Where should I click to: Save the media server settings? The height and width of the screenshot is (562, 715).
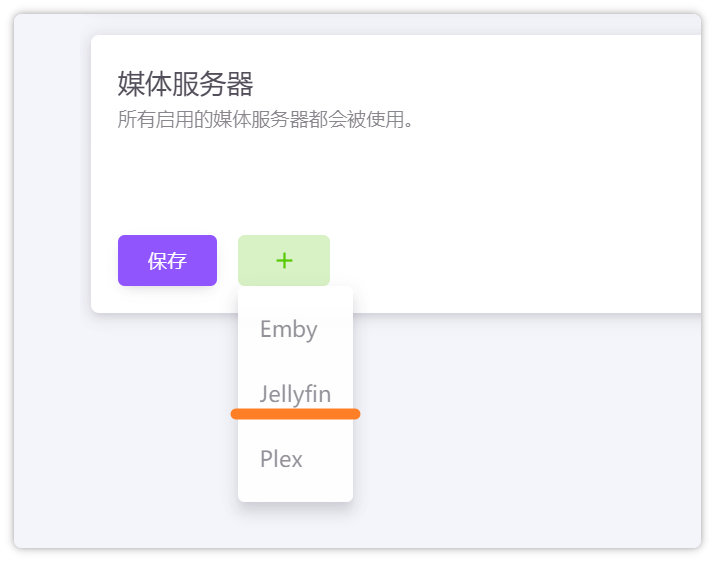pos(167,261)
